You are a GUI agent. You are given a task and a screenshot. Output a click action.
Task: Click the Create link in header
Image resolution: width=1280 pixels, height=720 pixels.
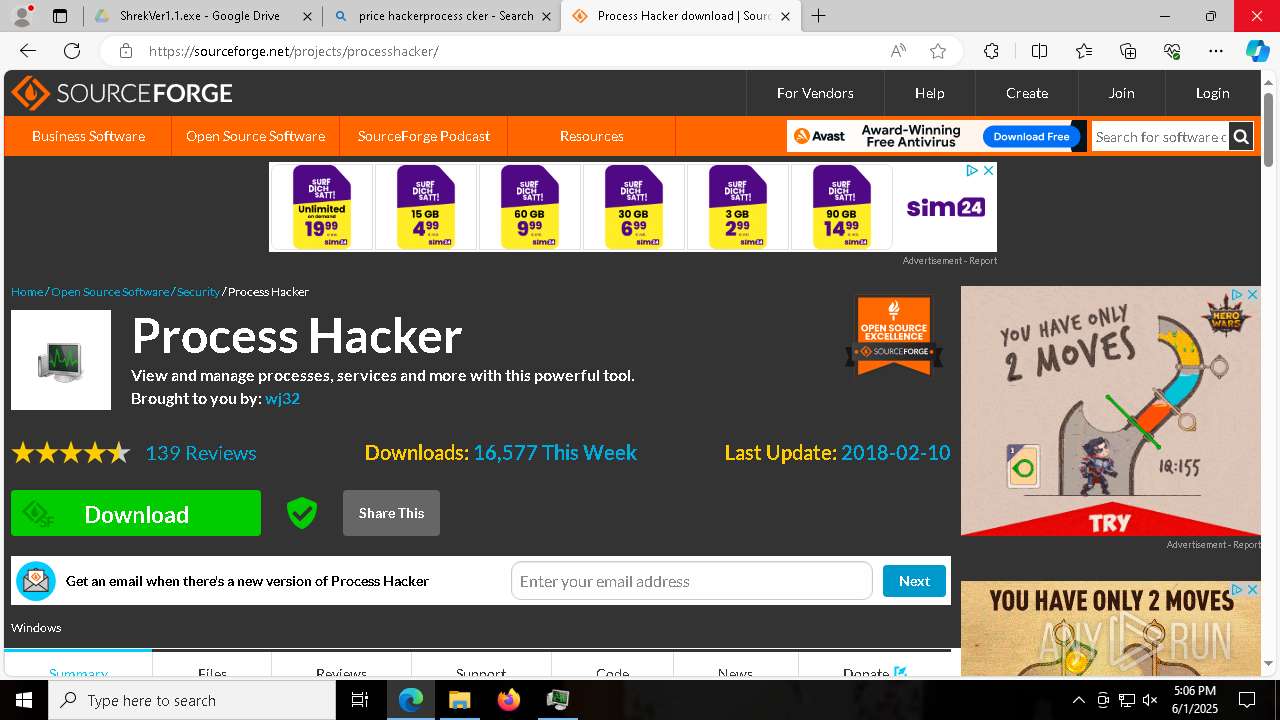[x=1027, y=93]
